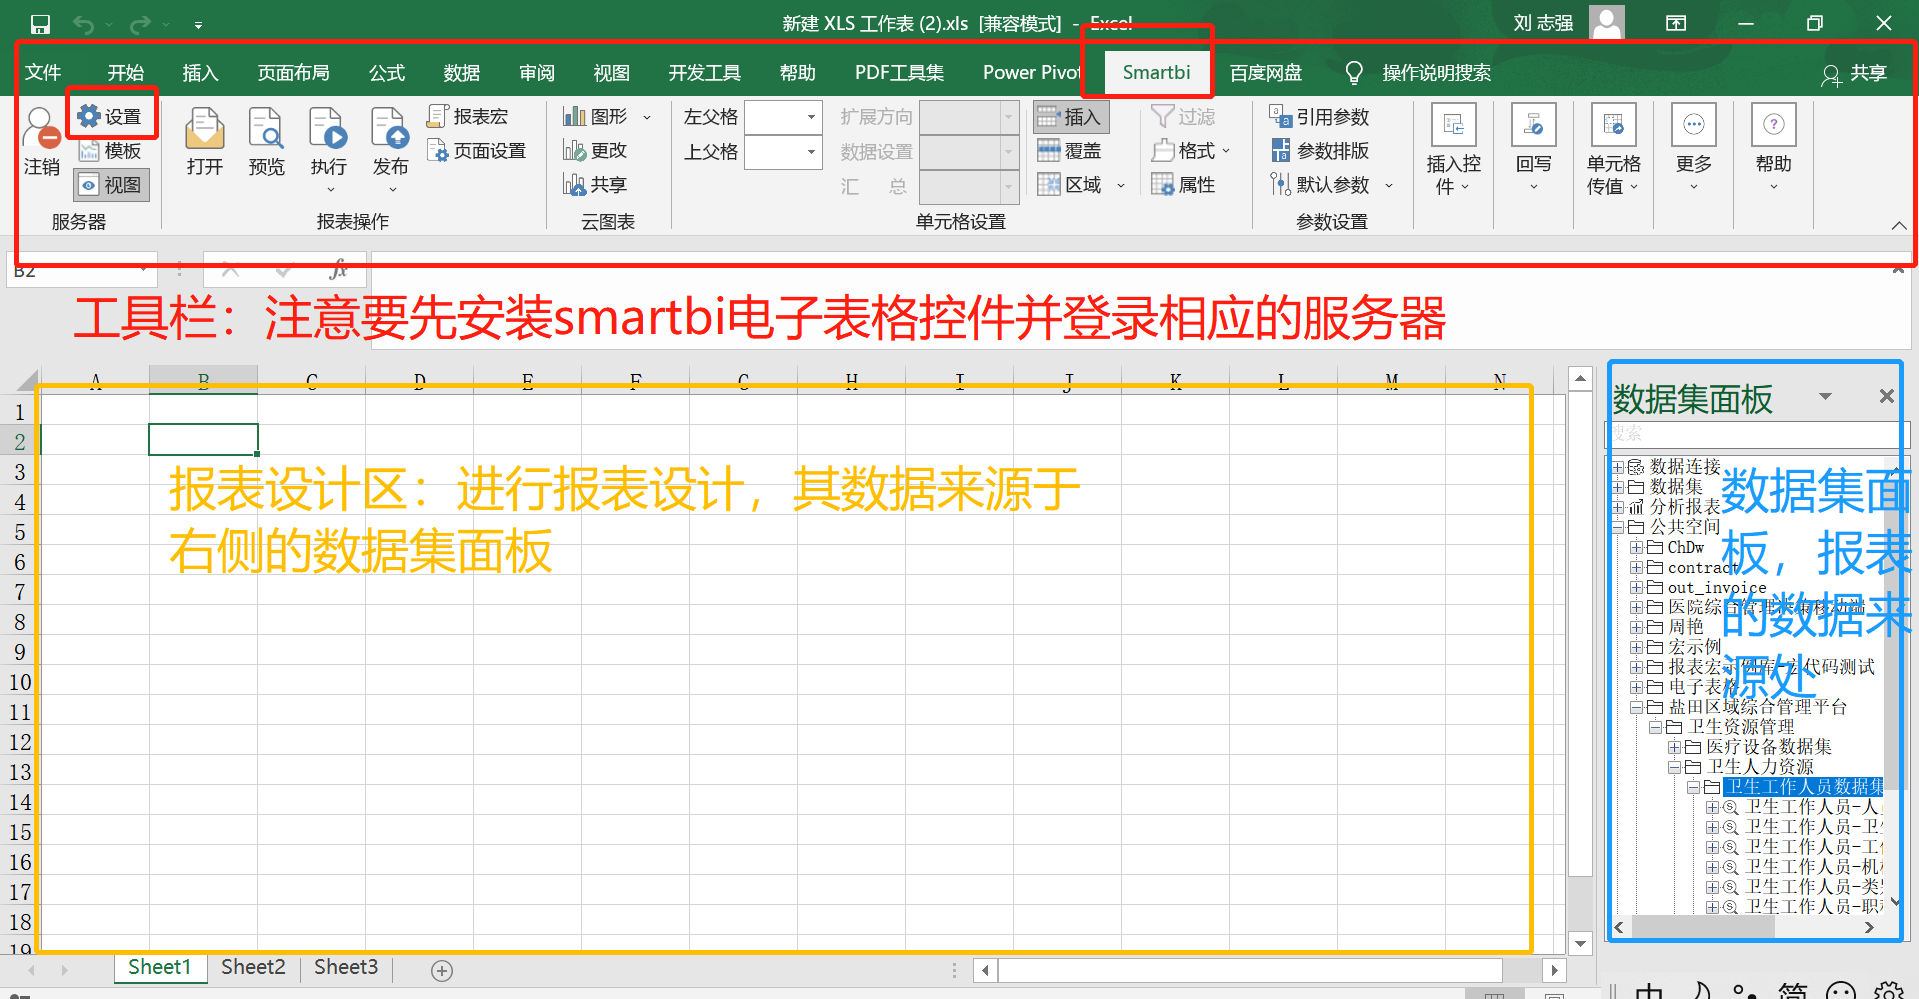Open 报表宏 report macro
1919x999 pixels.
[467, 117]
